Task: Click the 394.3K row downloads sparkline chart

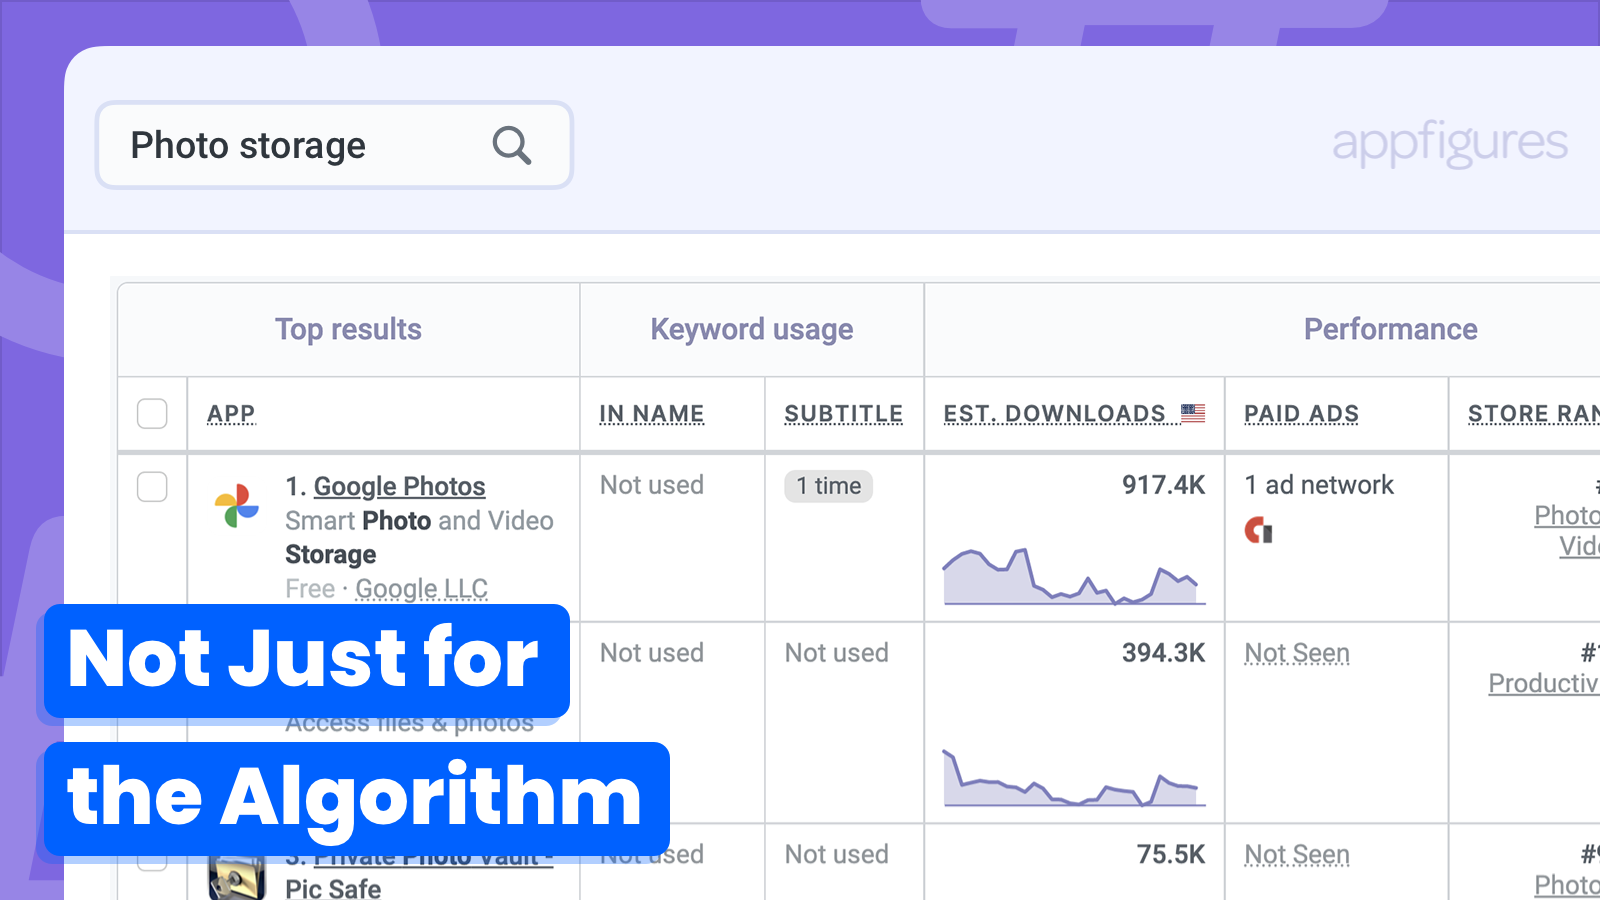Action: click(1074, 778)
